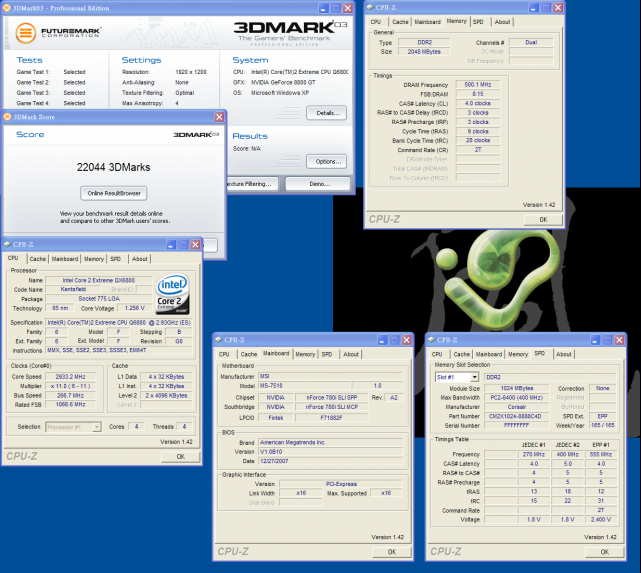Minimize the CPU-Z Memory window
Viewport: 641px width, 573px height.
[533, 7]
